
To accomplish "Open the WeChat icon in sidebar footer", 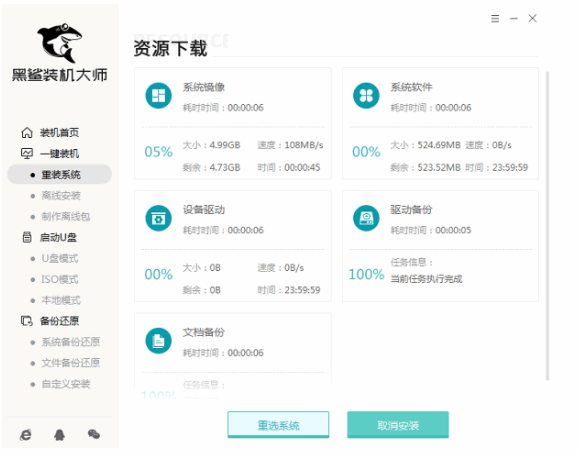I will pos(94,434).
